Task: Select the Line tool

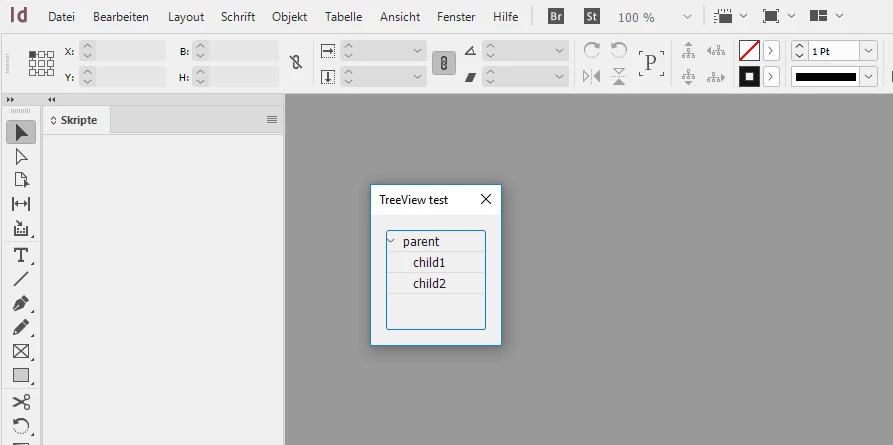Action: (x=21, y=279)
